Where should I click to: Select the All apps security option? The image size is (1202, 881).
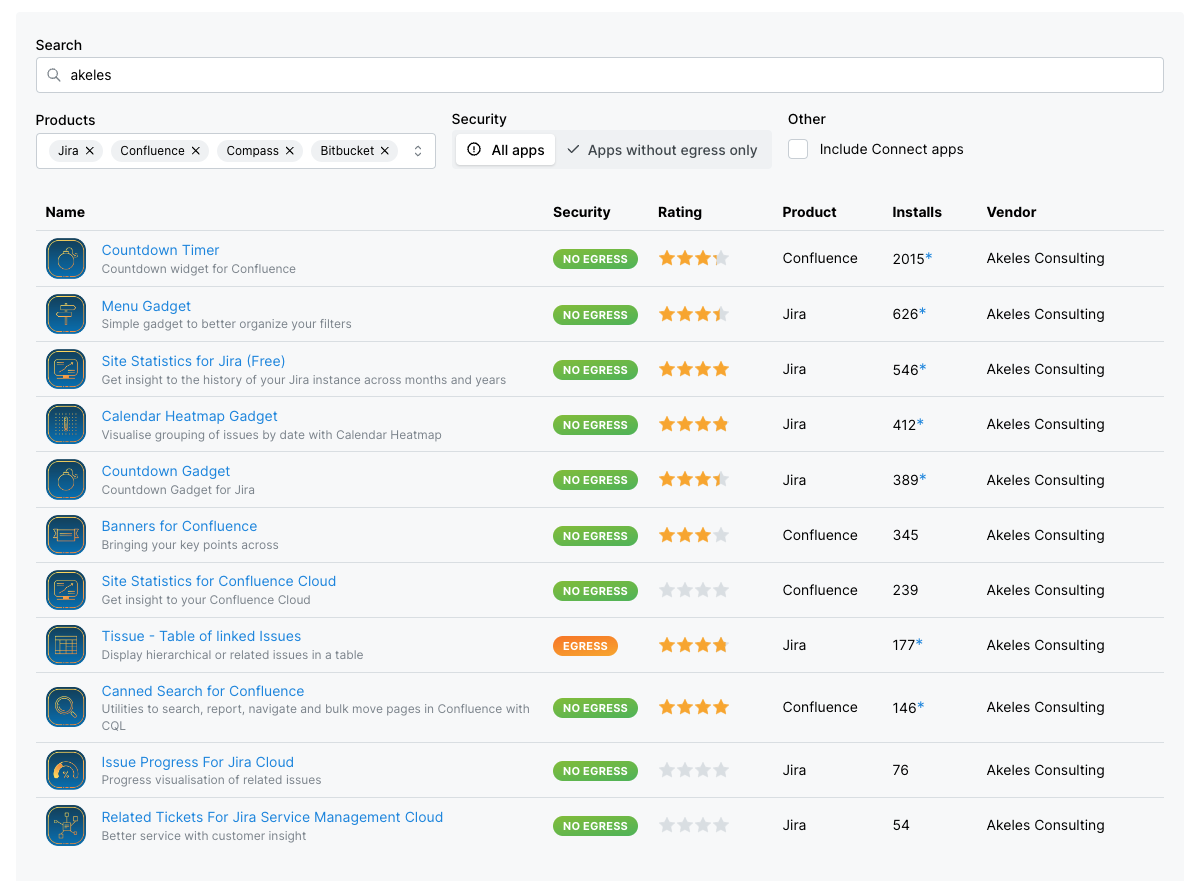pos(506,150)
